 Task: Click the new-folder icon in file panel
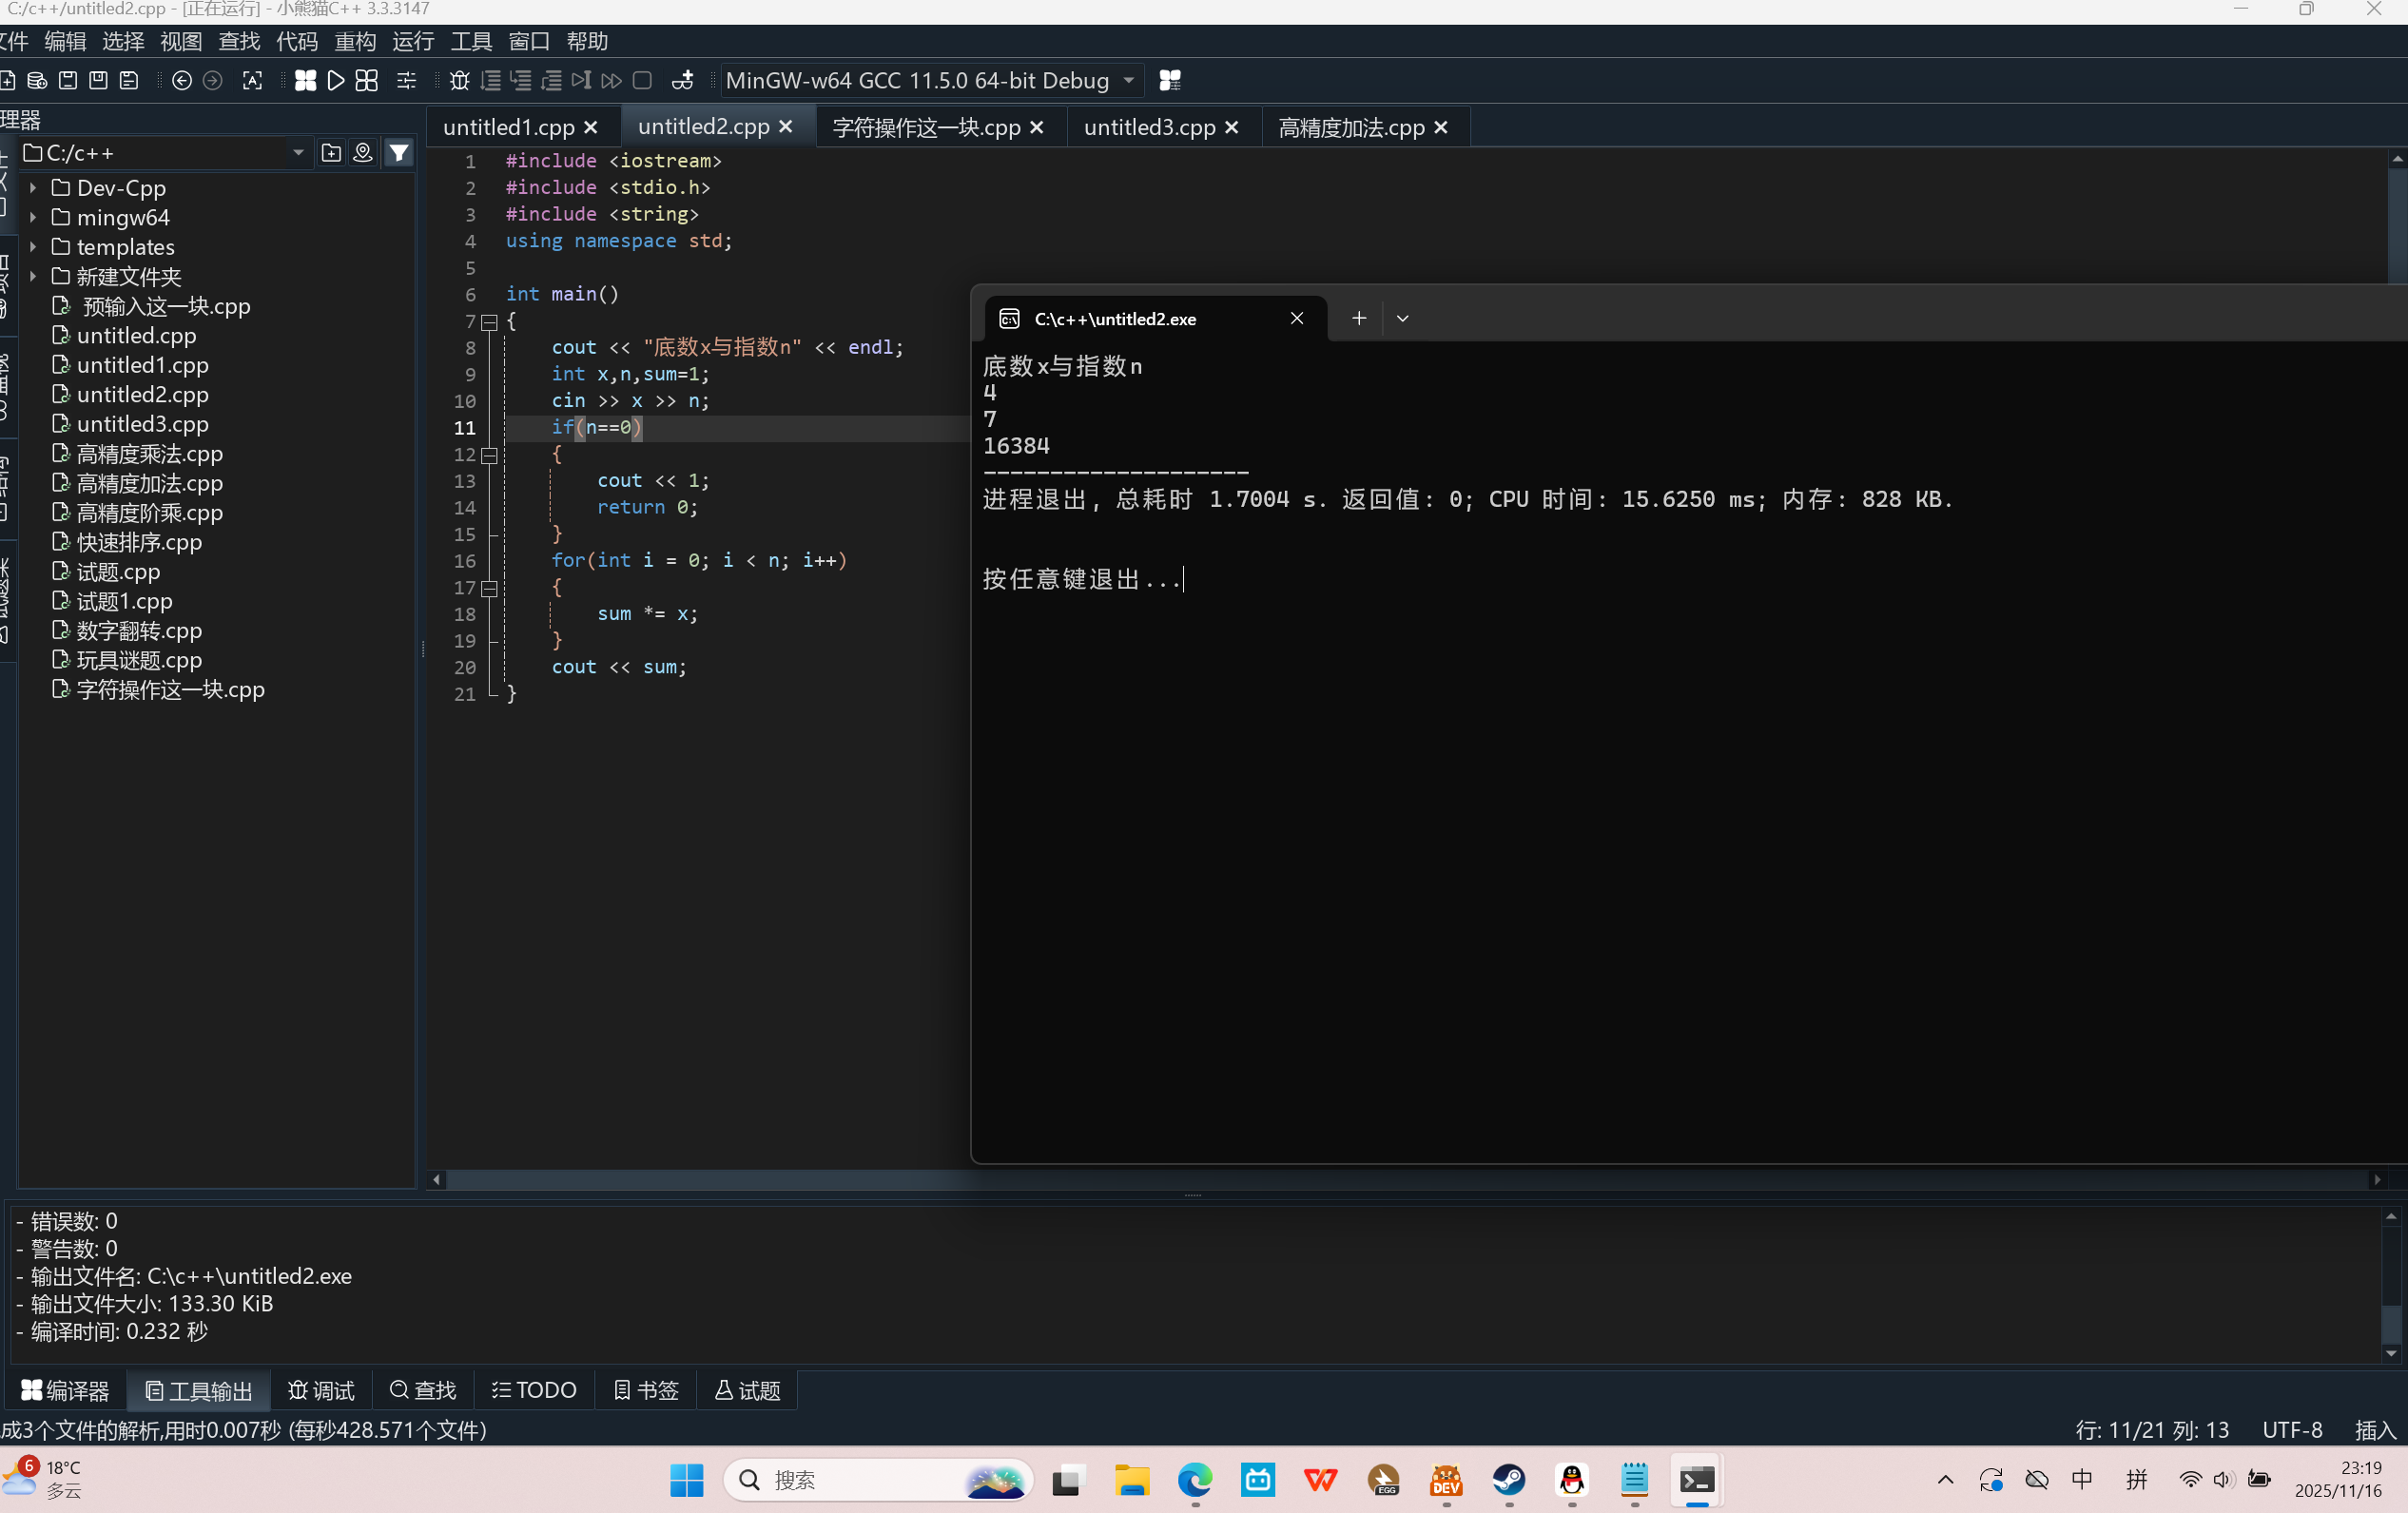[x=331, y=153]
